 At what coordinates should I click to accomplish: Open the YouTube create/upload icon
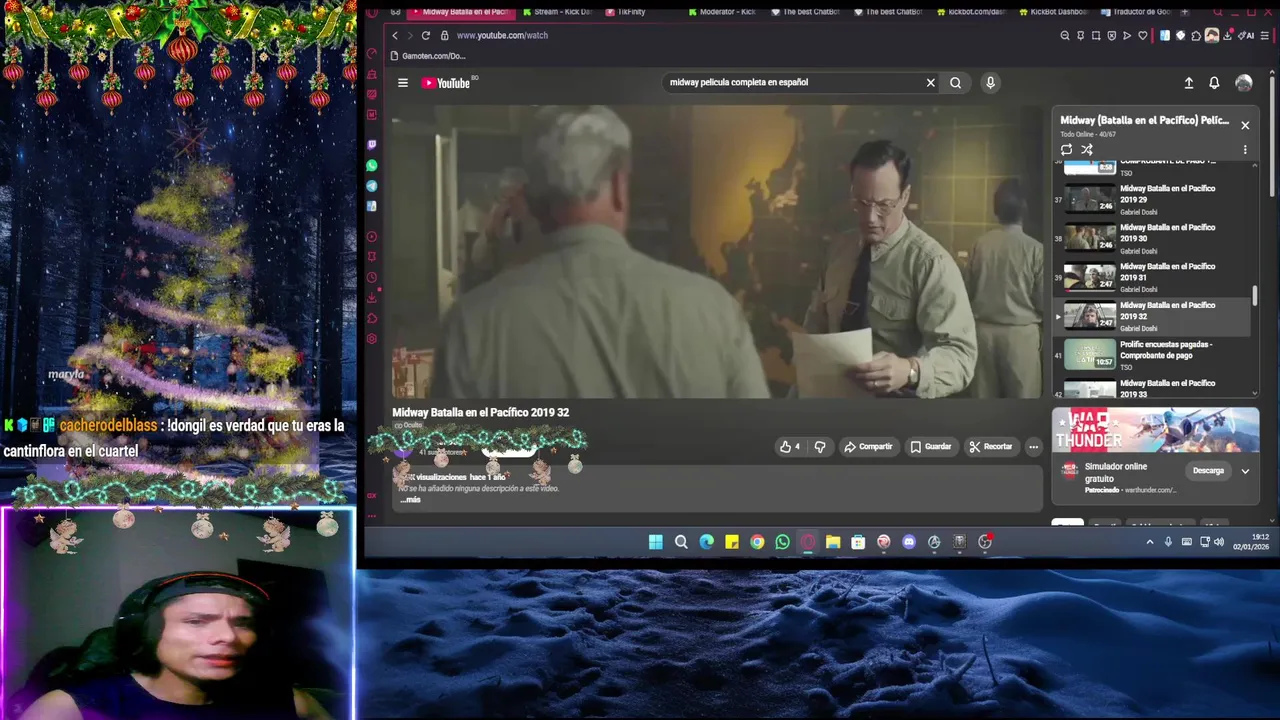tap(1188, 83)
